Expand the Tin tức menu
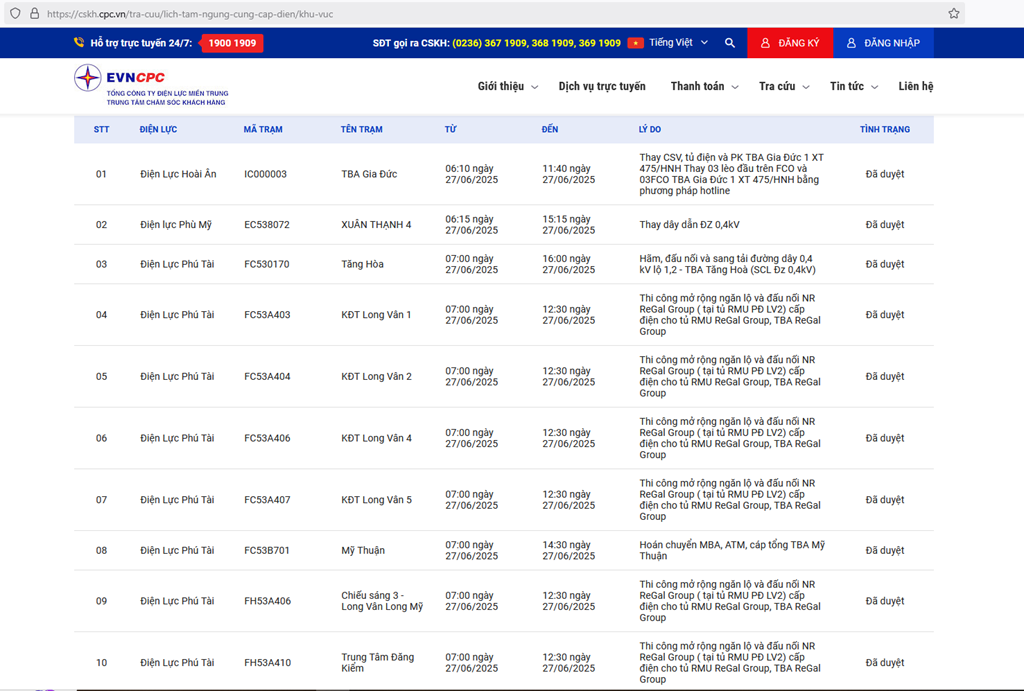Image resolution: width=1024 pixels, height=691 pixels. (854, 86)
